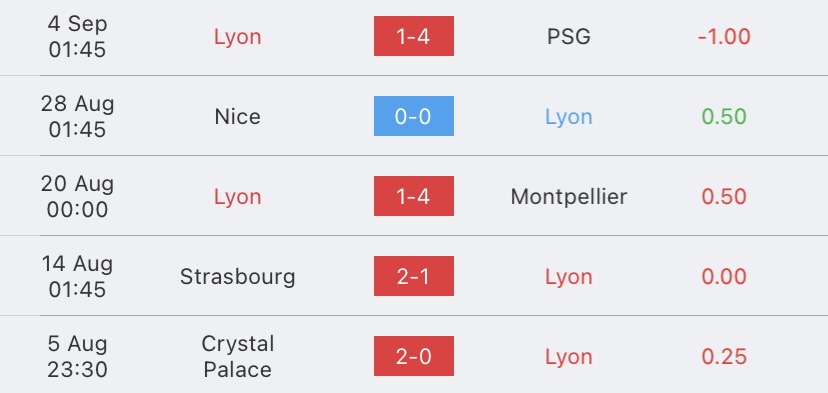Viewport: 828px width, 393px height.
Task: Open the Lyon 1-4 PSG score box
Action: (413, 36)
